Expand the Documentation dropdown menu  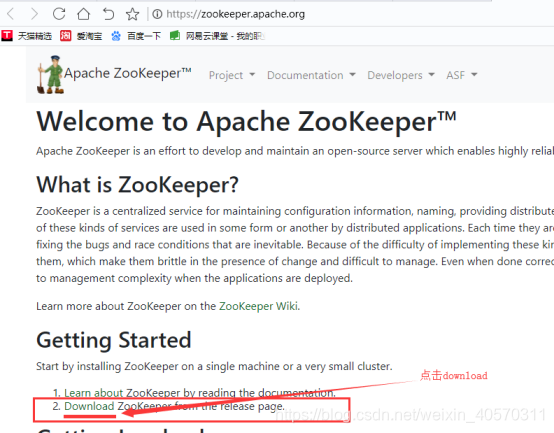311,75
